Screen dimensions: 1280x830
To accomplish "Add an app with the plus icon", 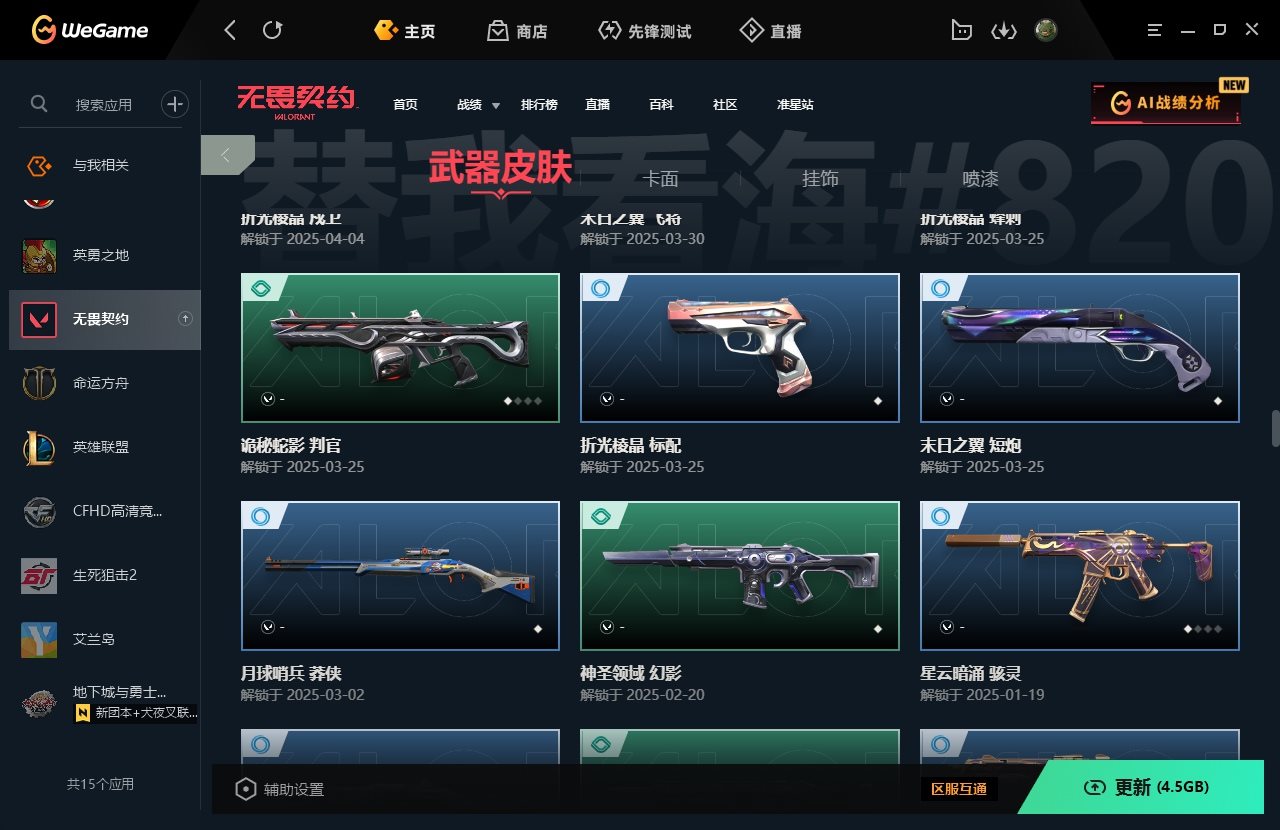I will point(175,103).
